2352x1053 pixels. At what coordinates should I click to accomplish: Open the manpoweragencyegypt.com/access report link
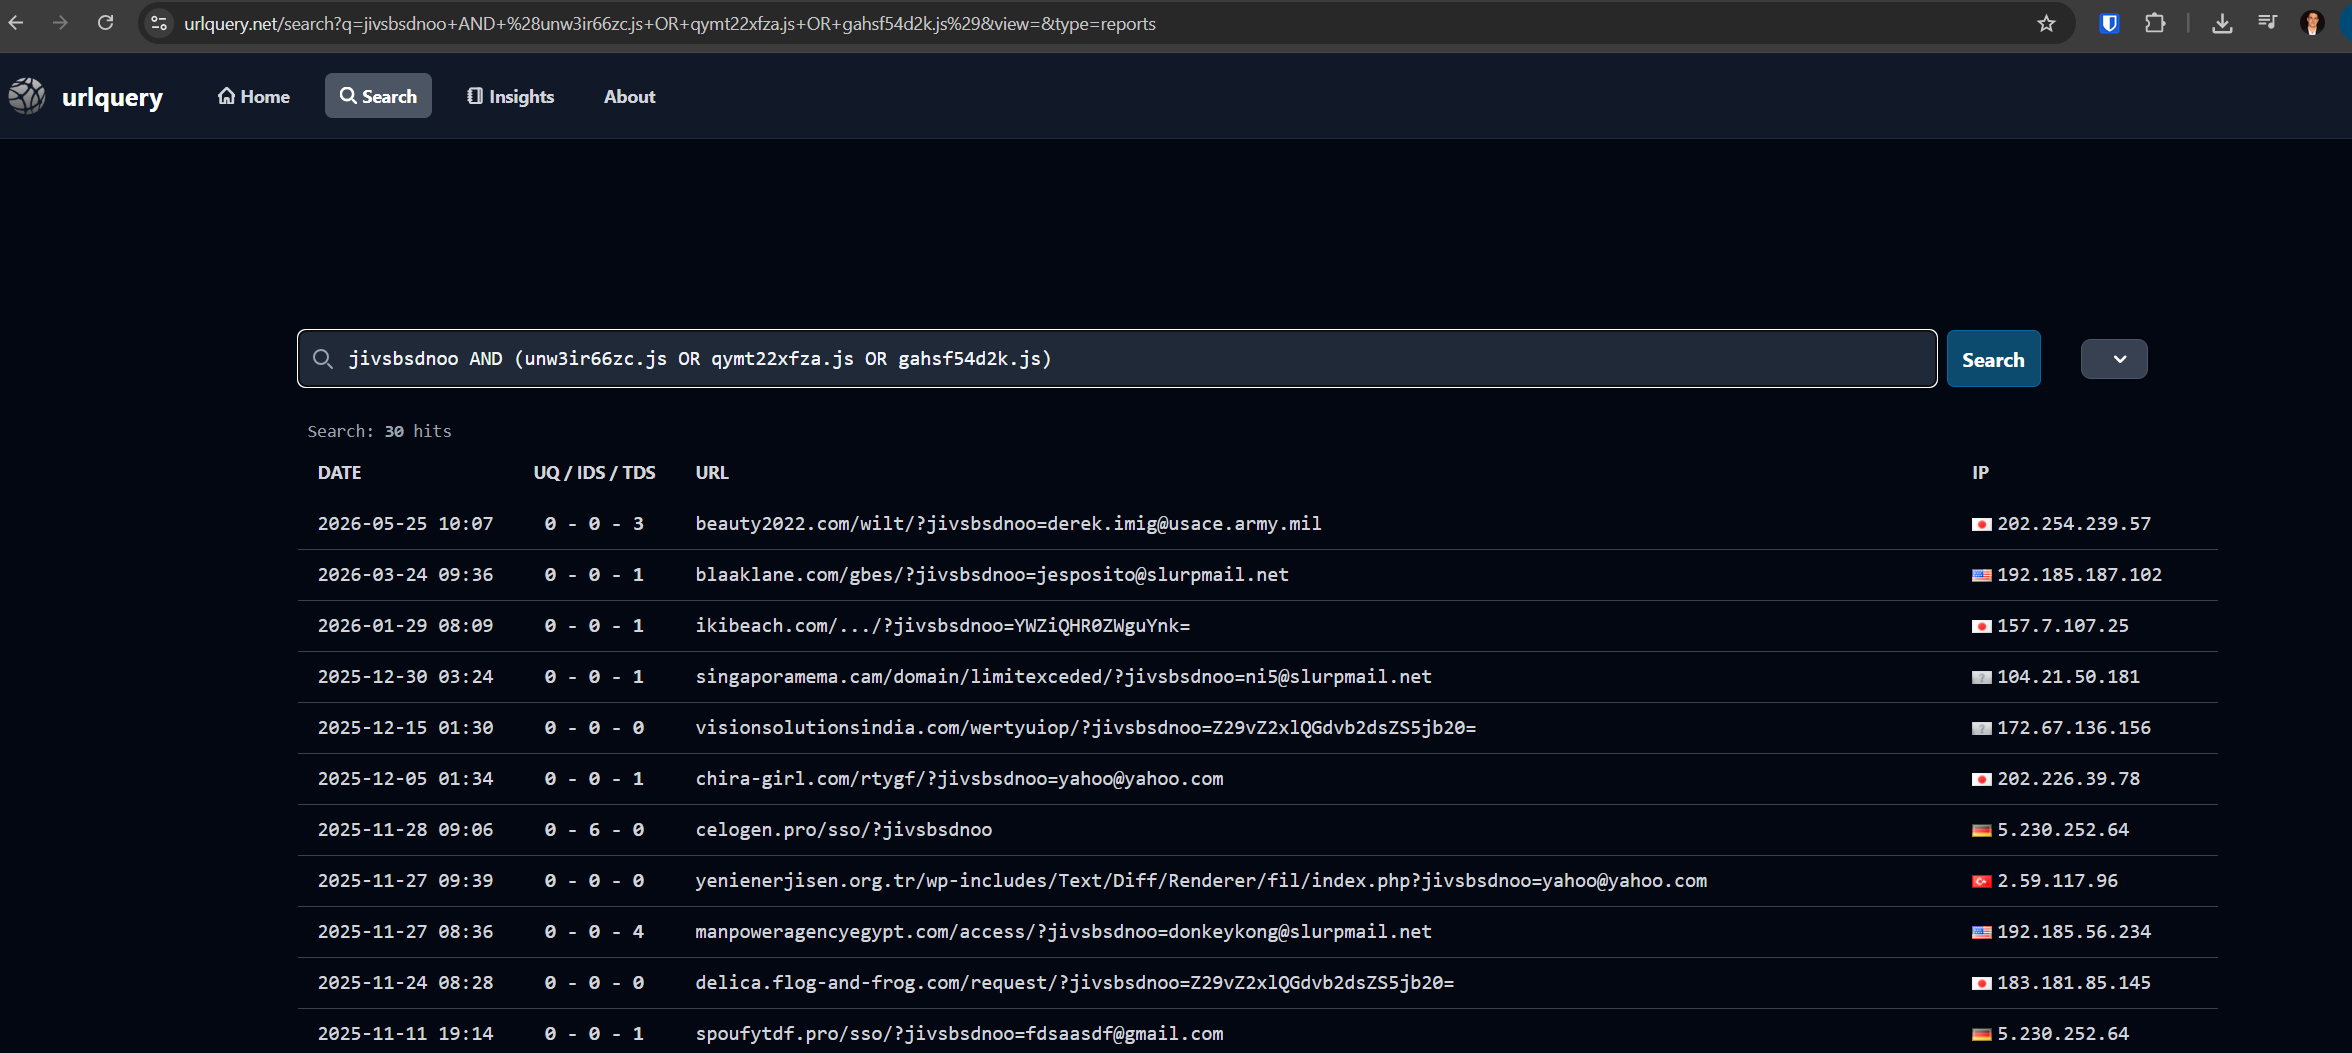(x=1063, y=931)
